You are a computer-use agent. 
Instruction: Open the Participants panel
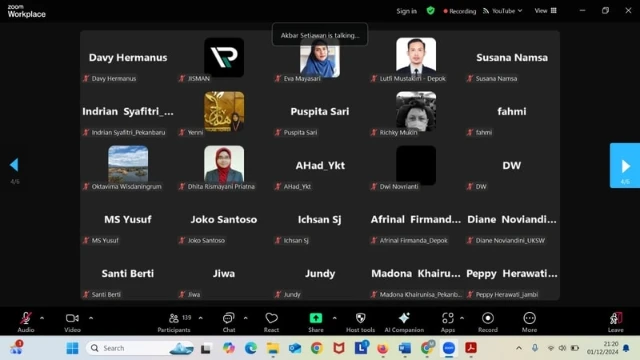pos(174,322)
